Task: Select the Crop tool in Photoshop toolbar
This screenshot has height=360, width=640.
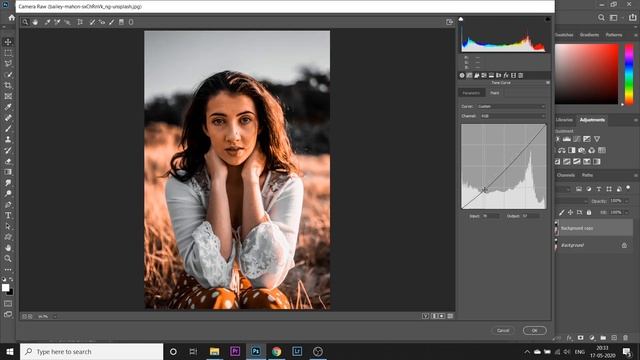Action: 8,85
